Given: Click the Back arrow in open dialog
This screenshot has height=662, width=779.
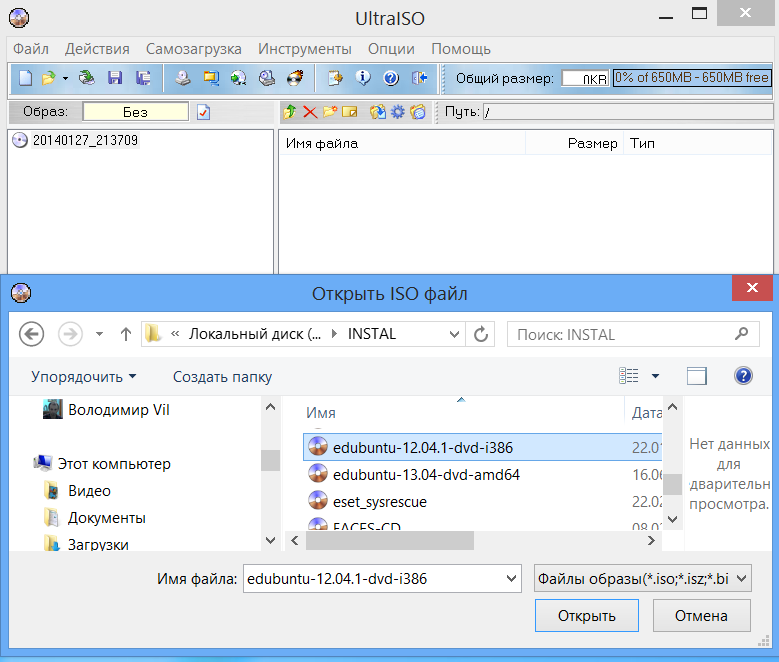Looking at the screenshot, I should [31, 334].
